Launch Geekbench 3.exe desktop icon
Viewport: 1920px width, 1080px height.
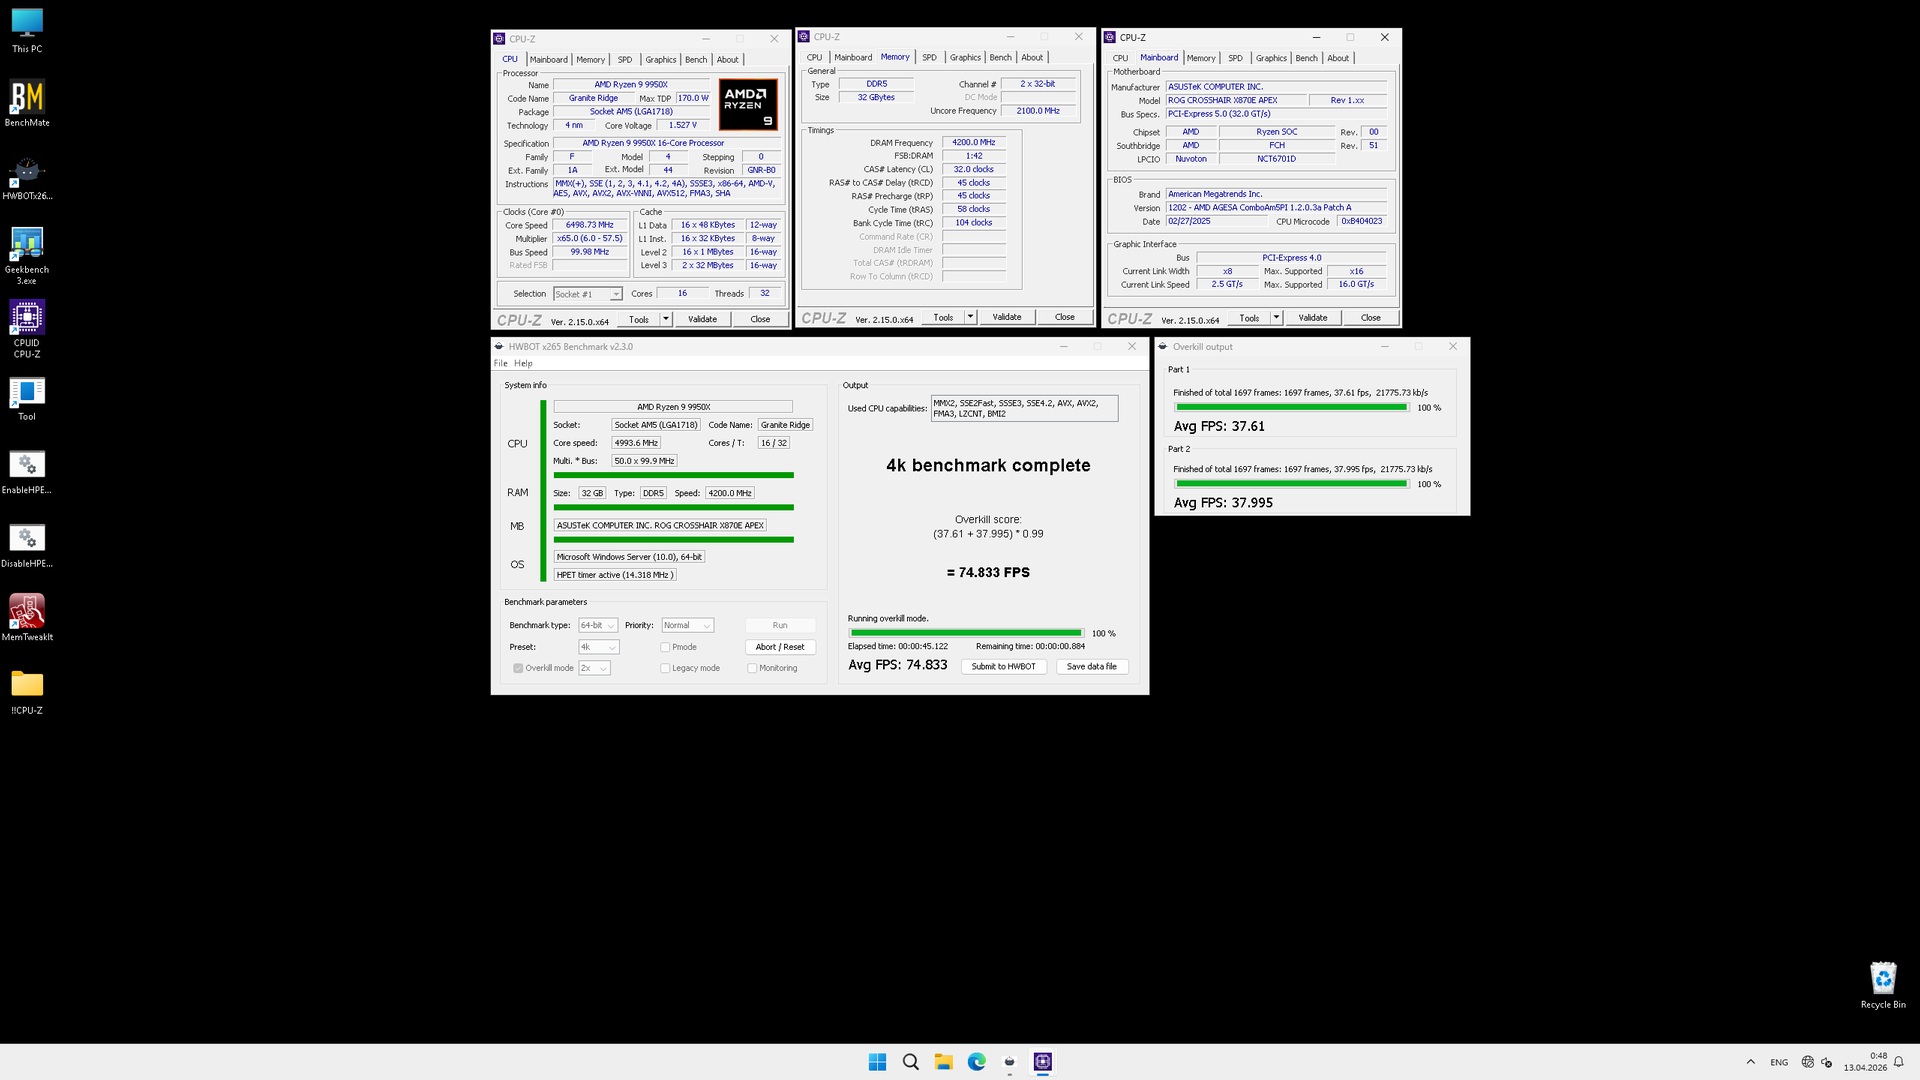click(27, 256)
